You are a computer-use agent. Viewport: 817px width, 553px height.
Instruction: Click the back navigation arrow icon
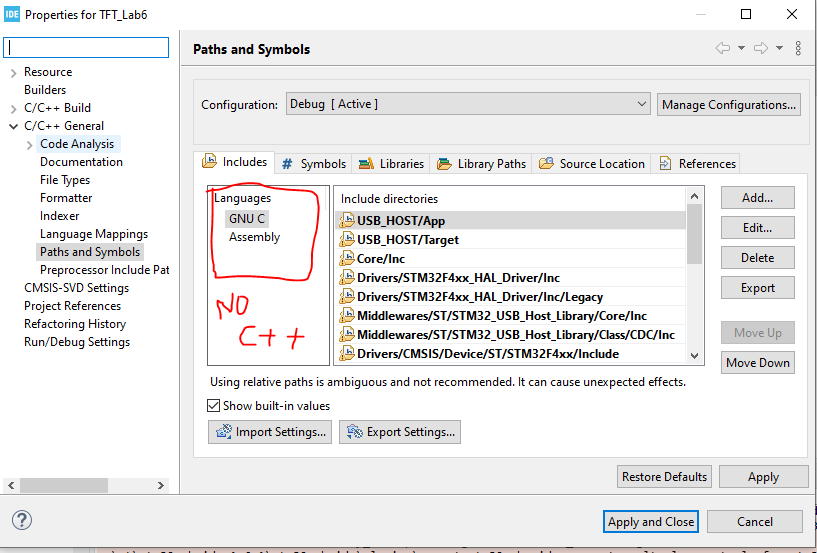(723, 48)
